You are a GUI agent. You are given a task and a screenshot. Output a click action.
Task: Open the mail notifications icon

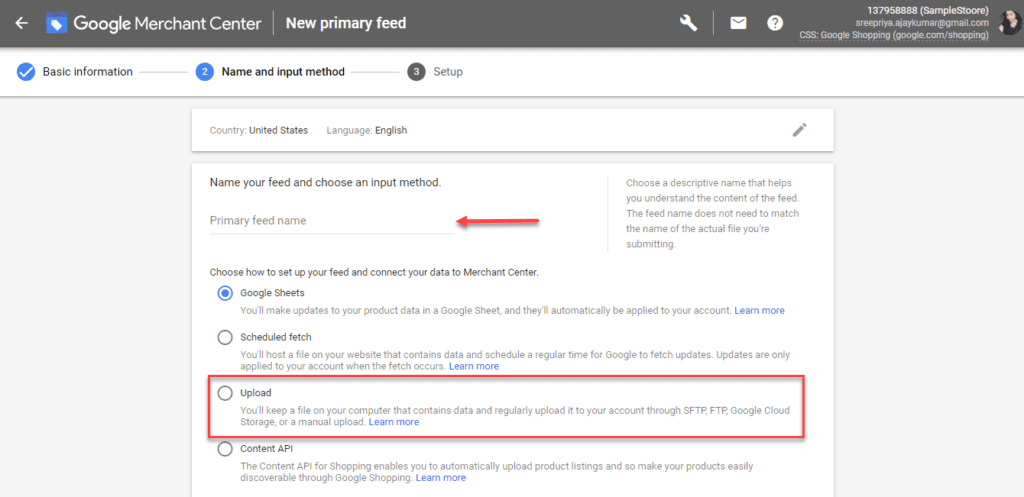click(738, 23)
